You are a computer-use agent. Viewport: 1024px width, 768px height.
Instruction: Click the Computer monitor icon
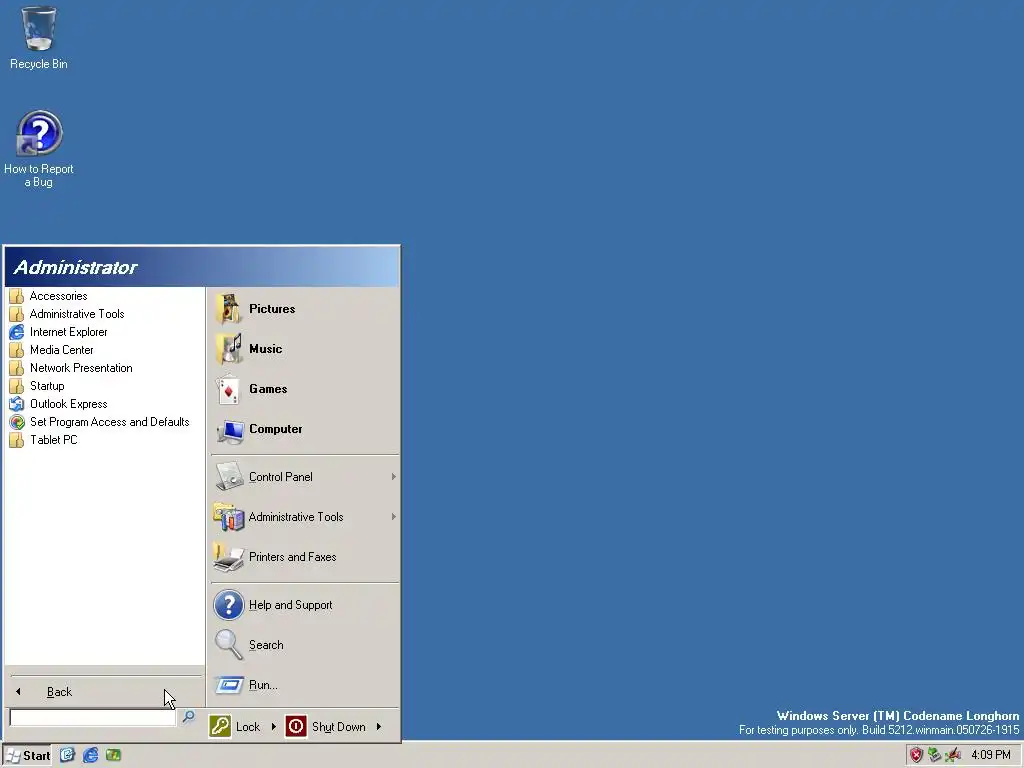(x=230, y=430)
